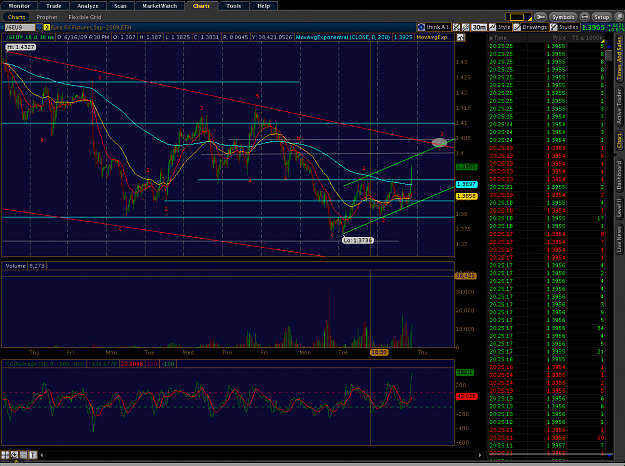The width and height of the screenshot is (625, 466).
Task: Click the cyan 1.3897 price axis label
Action: click(x=466, y=184)
